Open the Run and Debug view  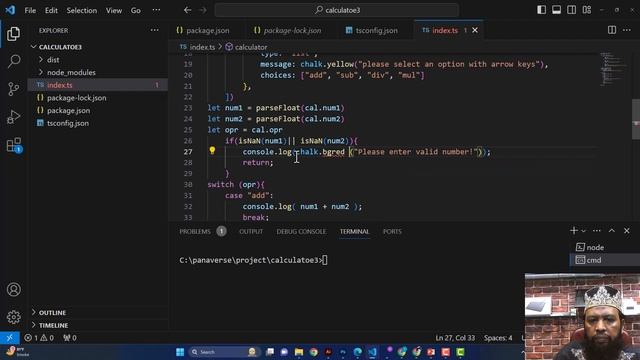coord(13,117)
